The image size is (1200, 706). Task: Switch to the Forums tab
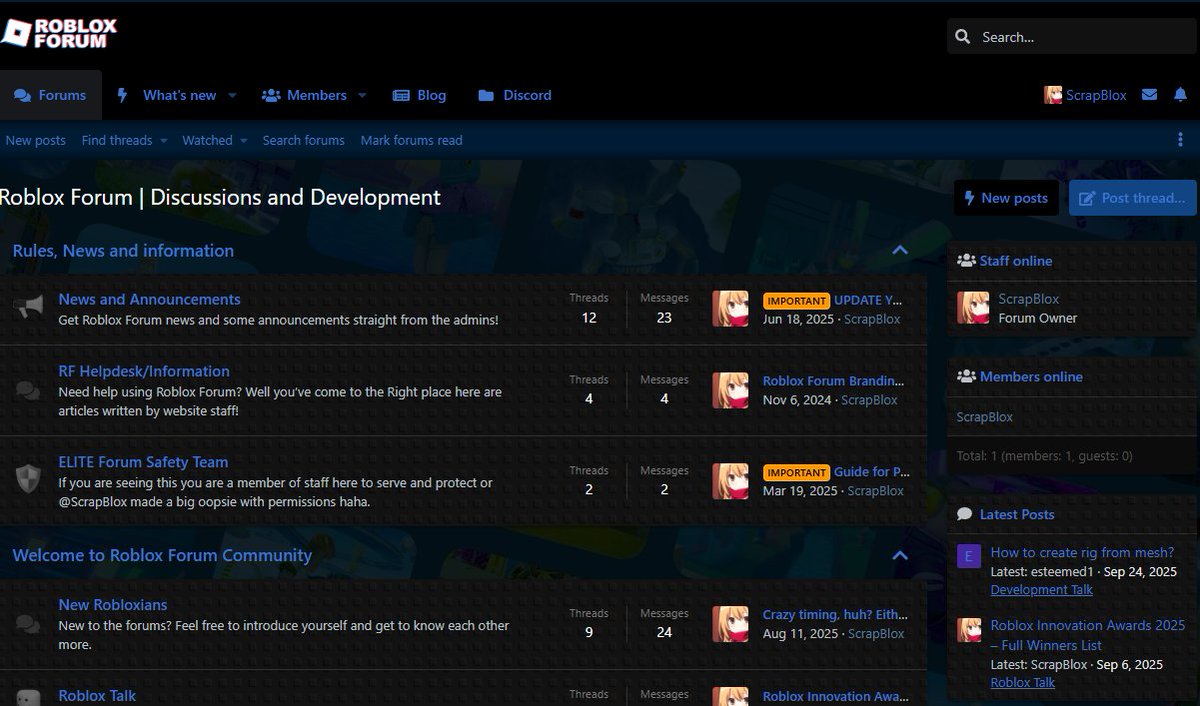tap(50, 95)
